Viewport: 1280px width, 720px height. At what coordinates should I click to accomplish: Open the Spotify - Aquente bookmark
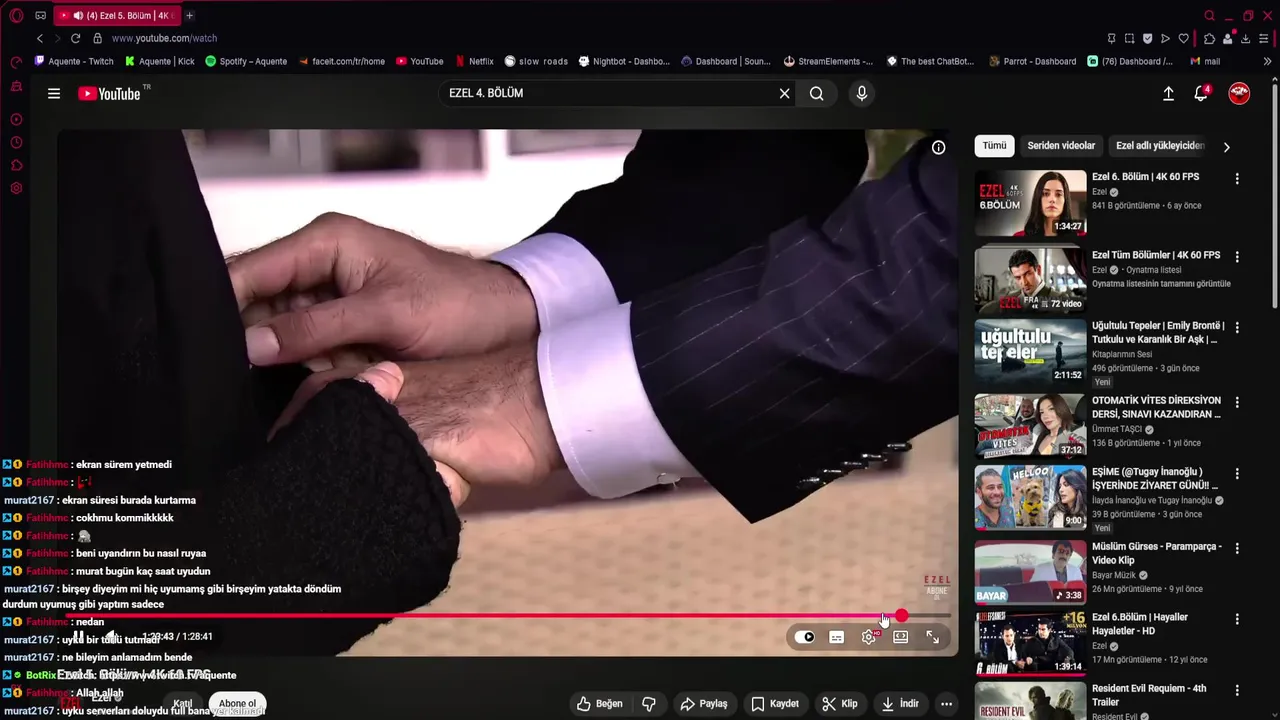pyautogui.click(x=246, y=61)
